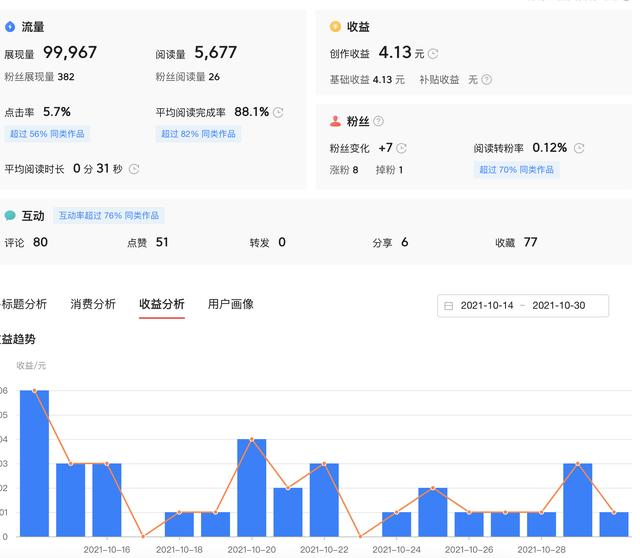Select the 收益分析 tab
The height and width of the screenshot is (558, 640).
[x=162, y=304]
